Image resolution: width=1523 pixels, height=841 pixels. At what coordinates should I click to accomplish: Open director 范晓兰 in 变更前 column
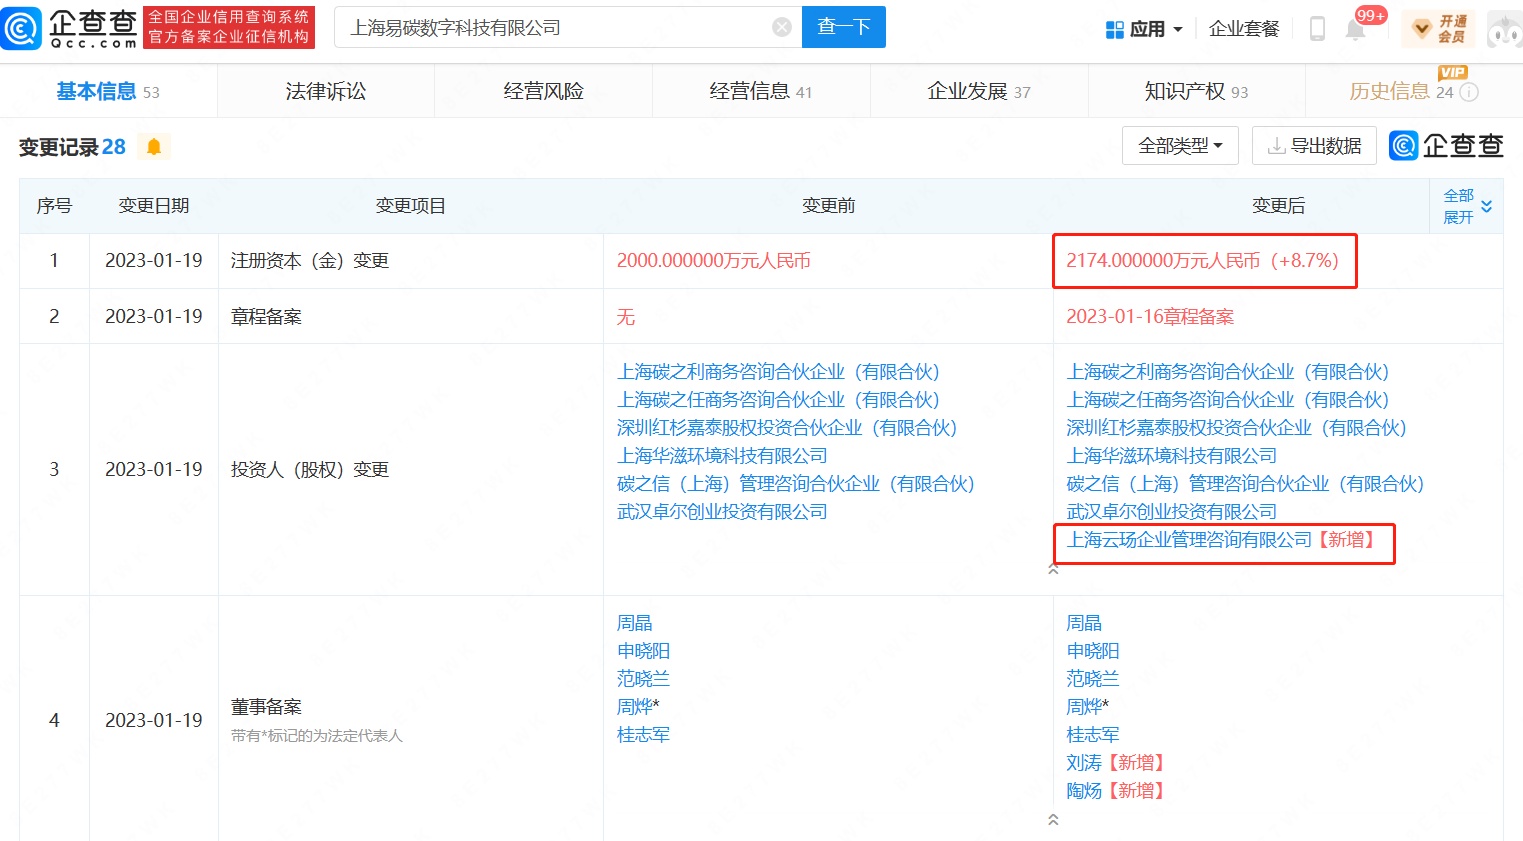pyautogui.click(x=643, y=679)
